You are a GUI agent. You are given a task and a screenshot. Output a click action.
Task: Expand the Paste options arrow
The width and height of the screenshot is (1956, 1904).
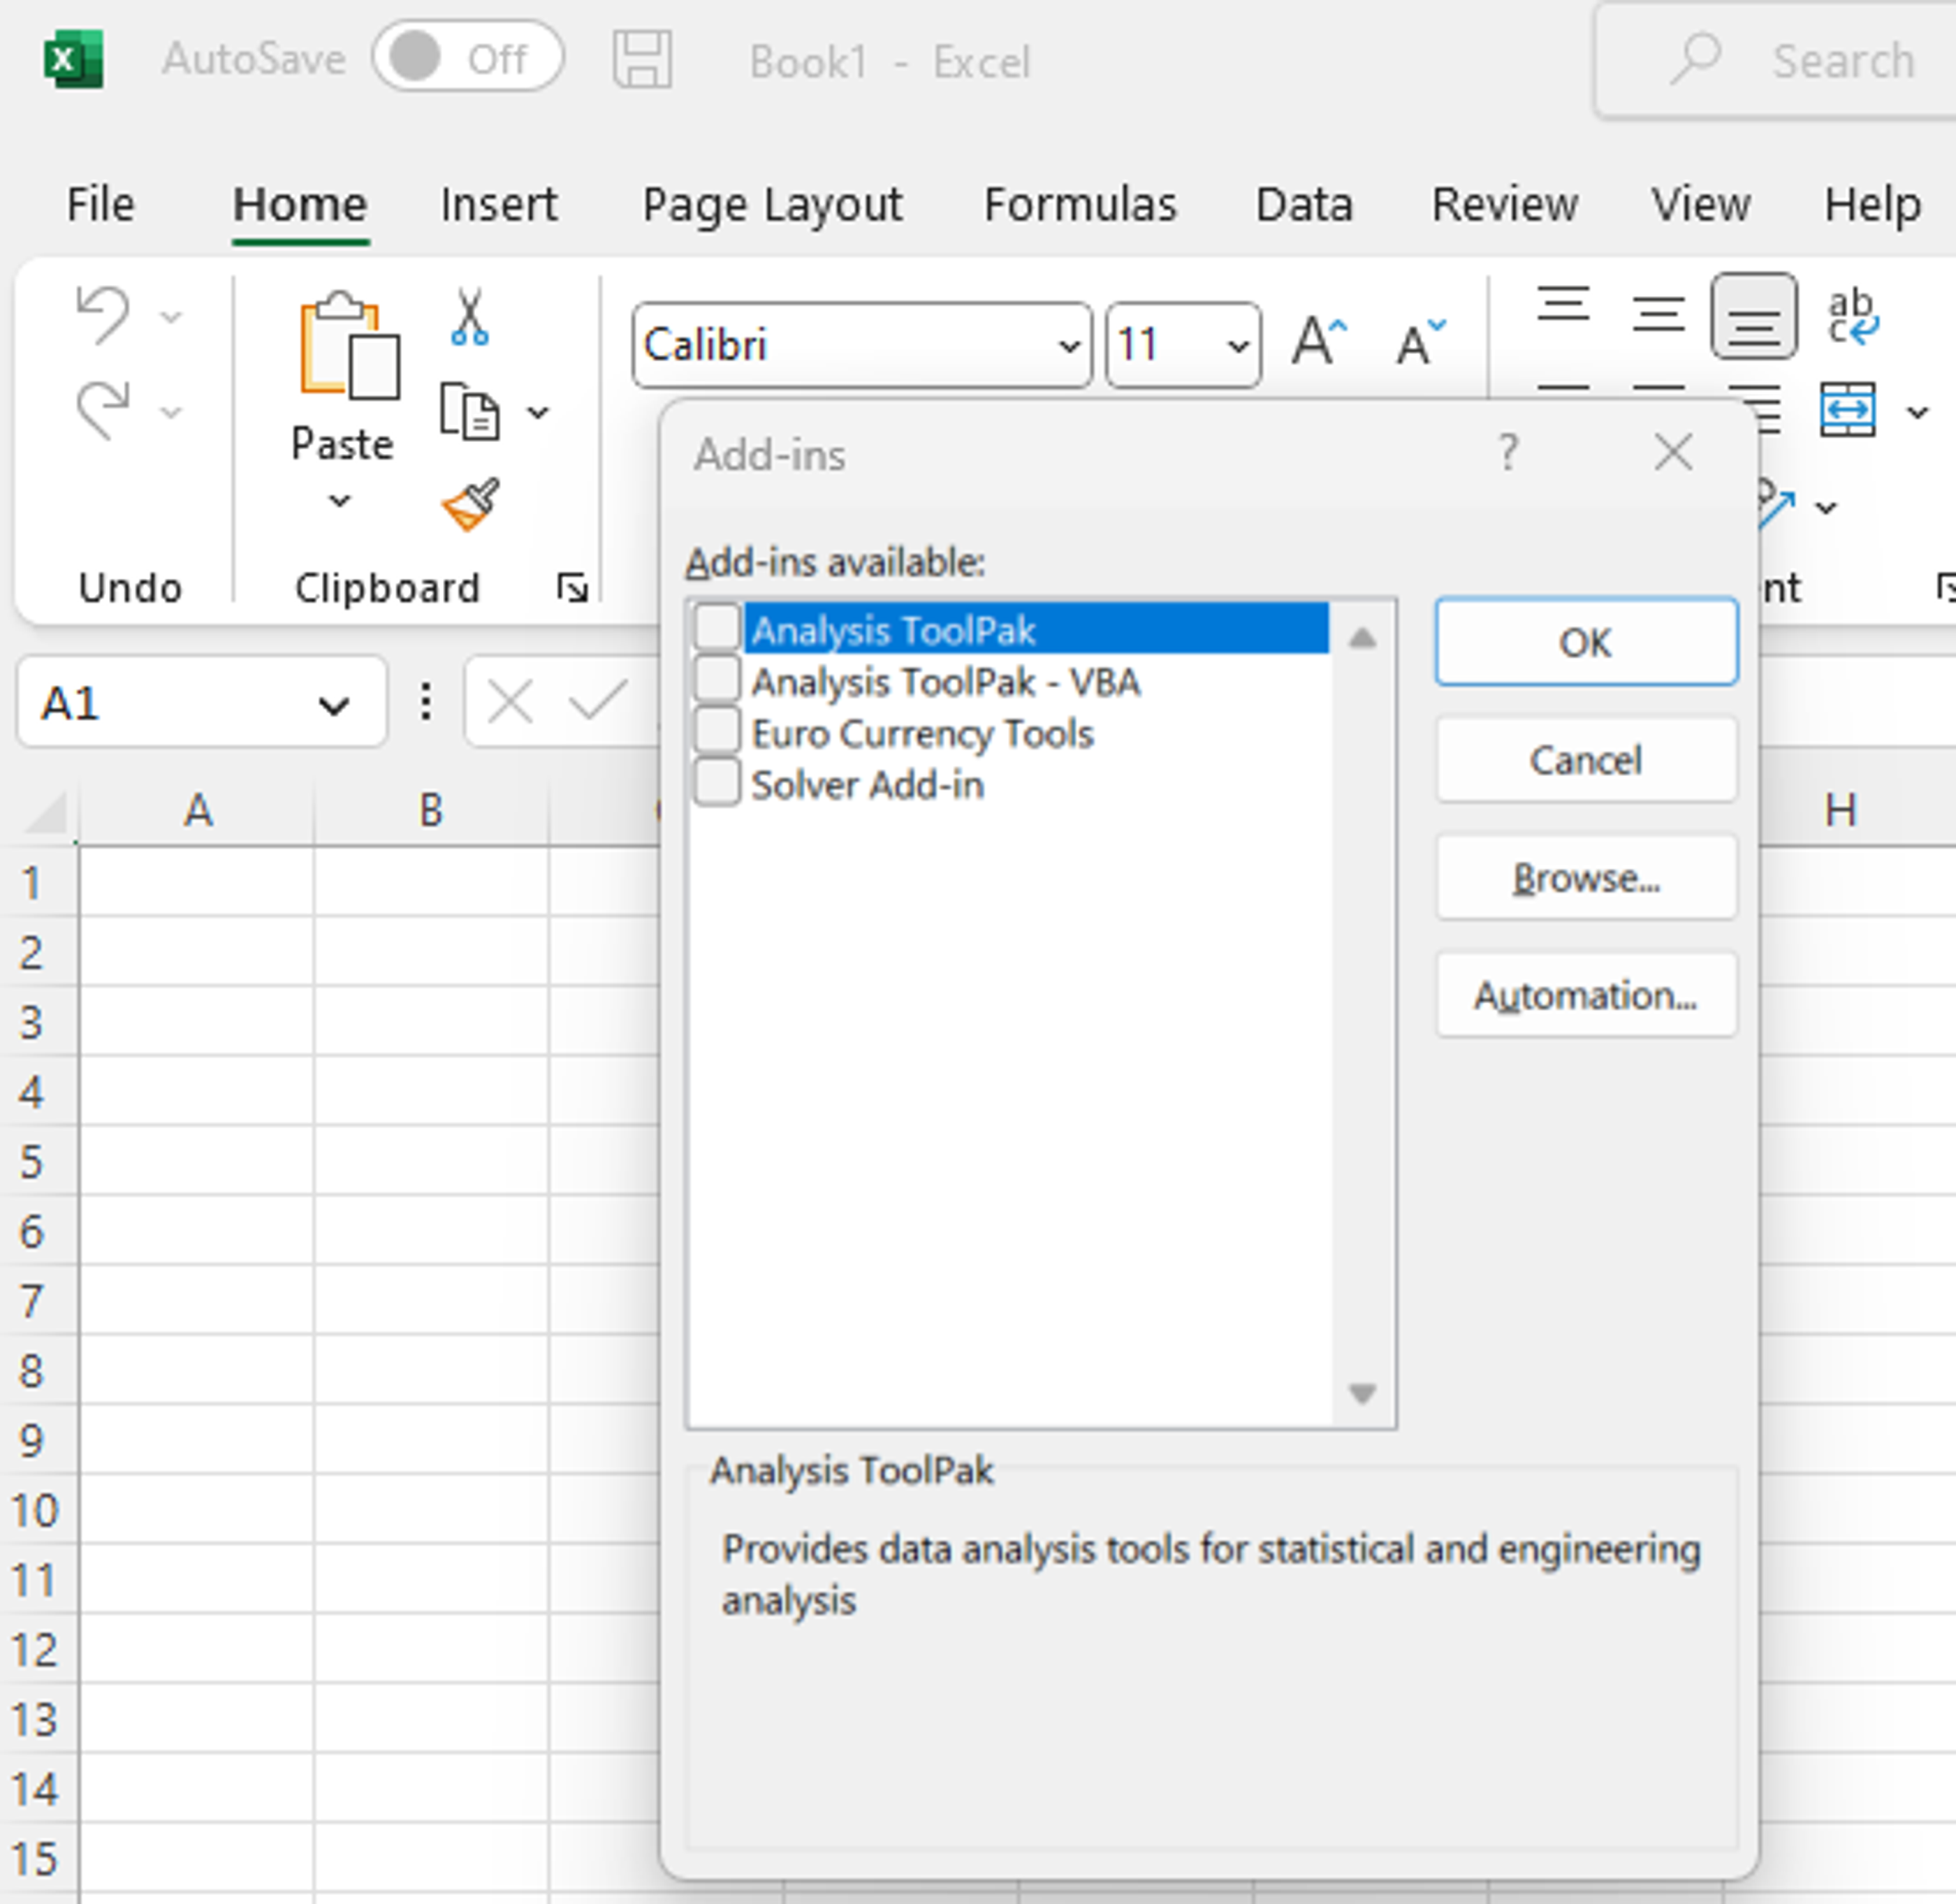[x=340, y=500]
